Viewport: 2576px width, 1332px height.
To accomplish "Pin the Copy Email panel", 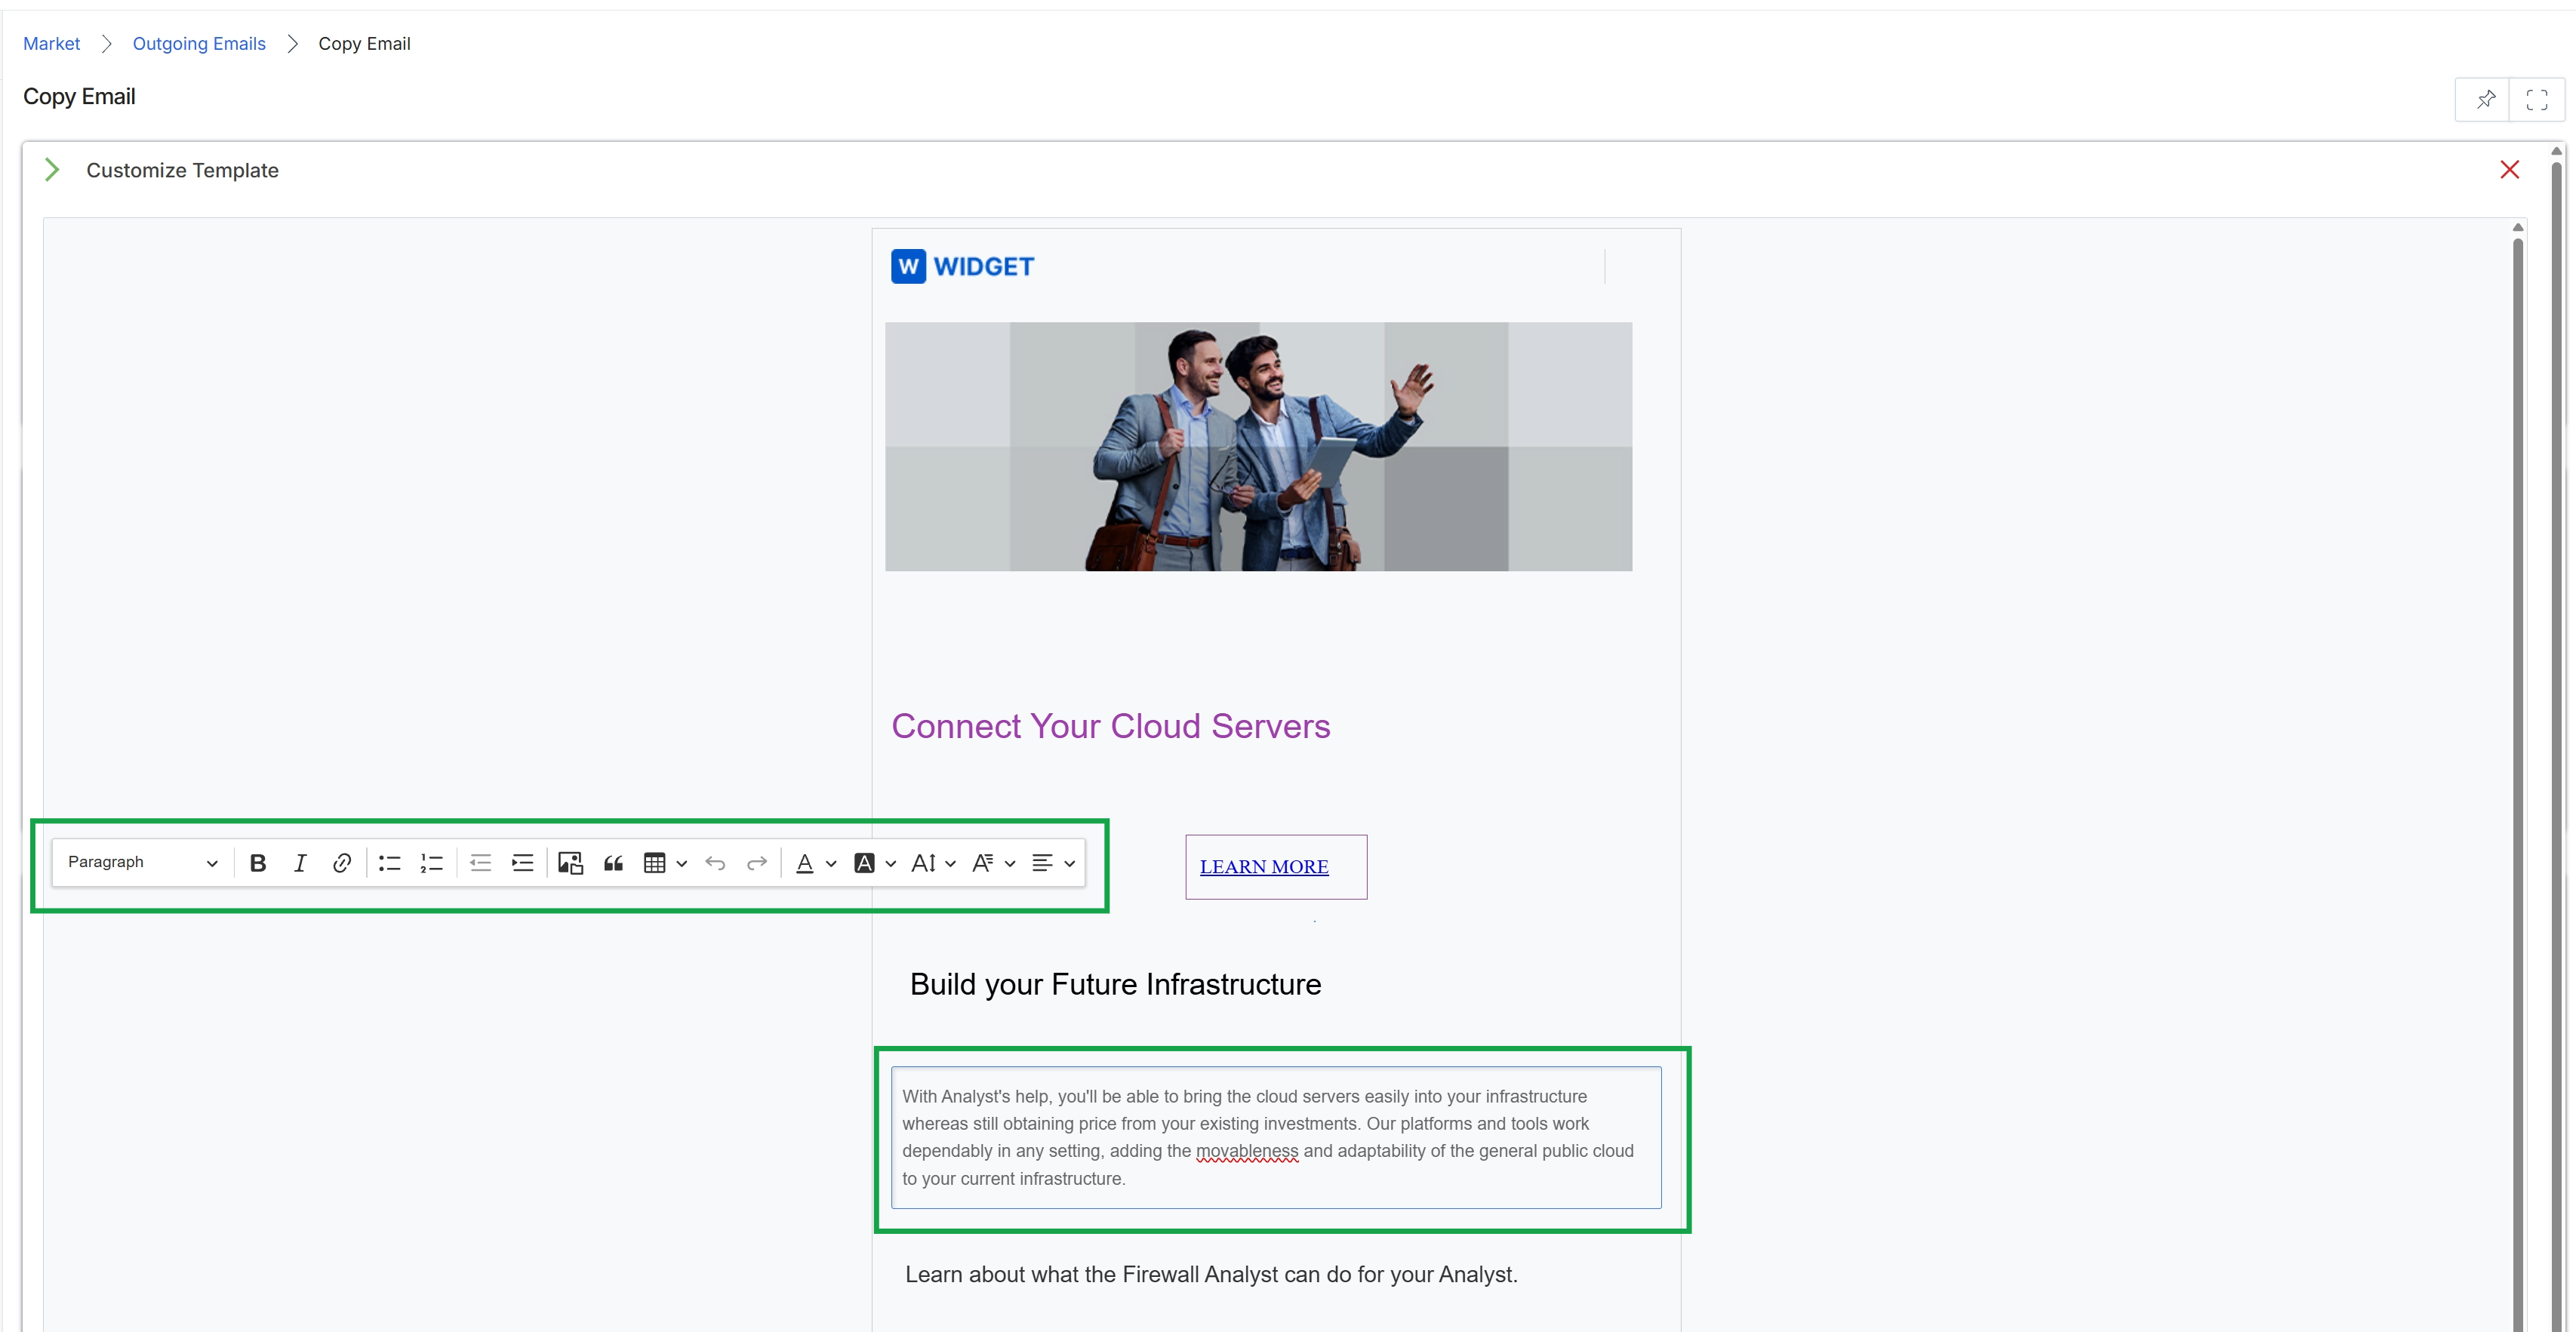I will (x=2485, y=99).
